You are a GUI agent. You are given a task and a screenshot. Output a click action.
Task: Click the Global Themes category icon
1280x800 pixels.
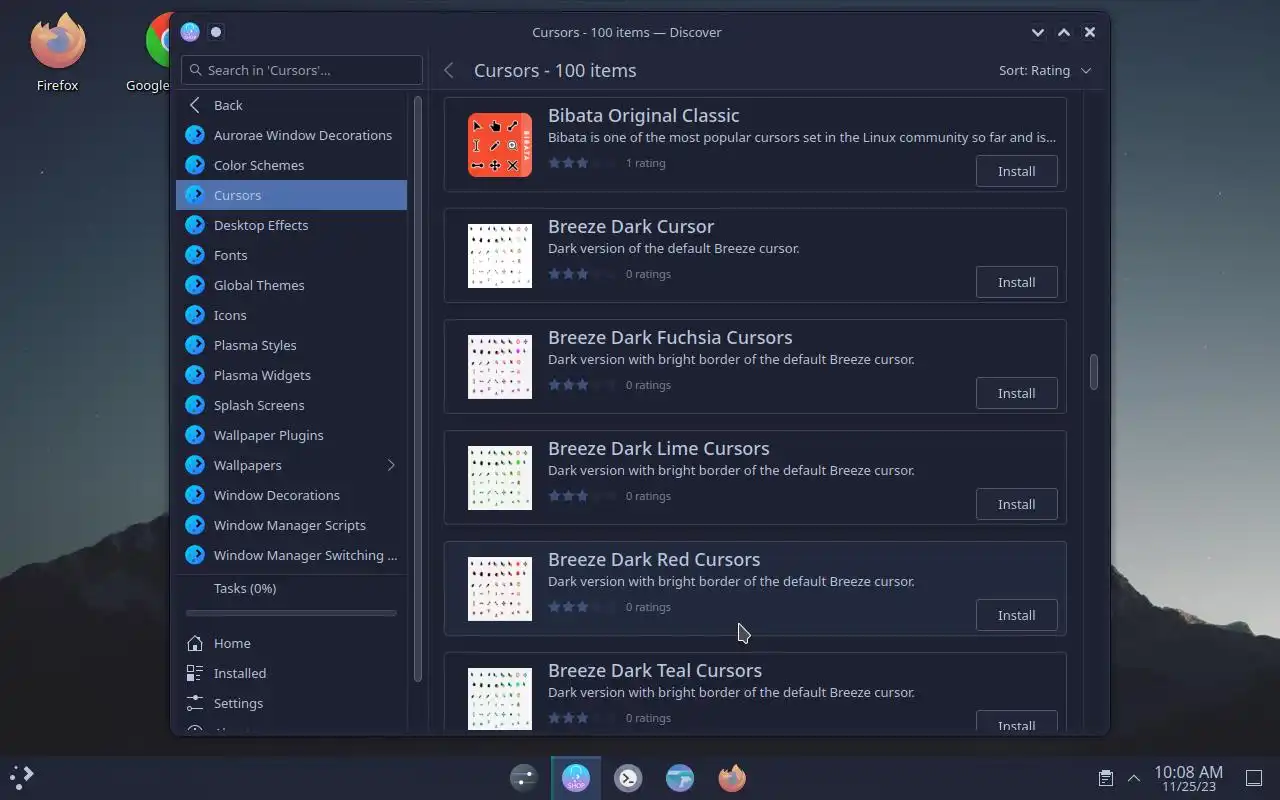[195, 285]
